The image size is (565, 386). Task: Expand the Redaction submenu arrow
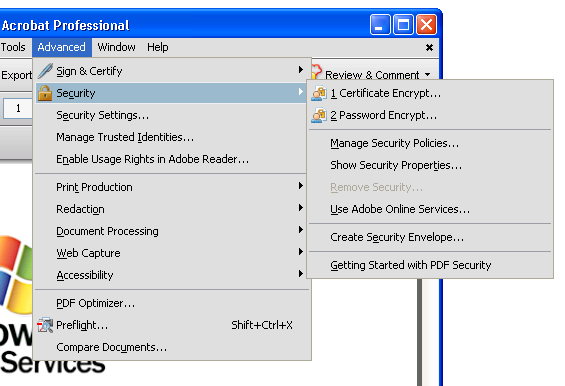click(301, 208)
